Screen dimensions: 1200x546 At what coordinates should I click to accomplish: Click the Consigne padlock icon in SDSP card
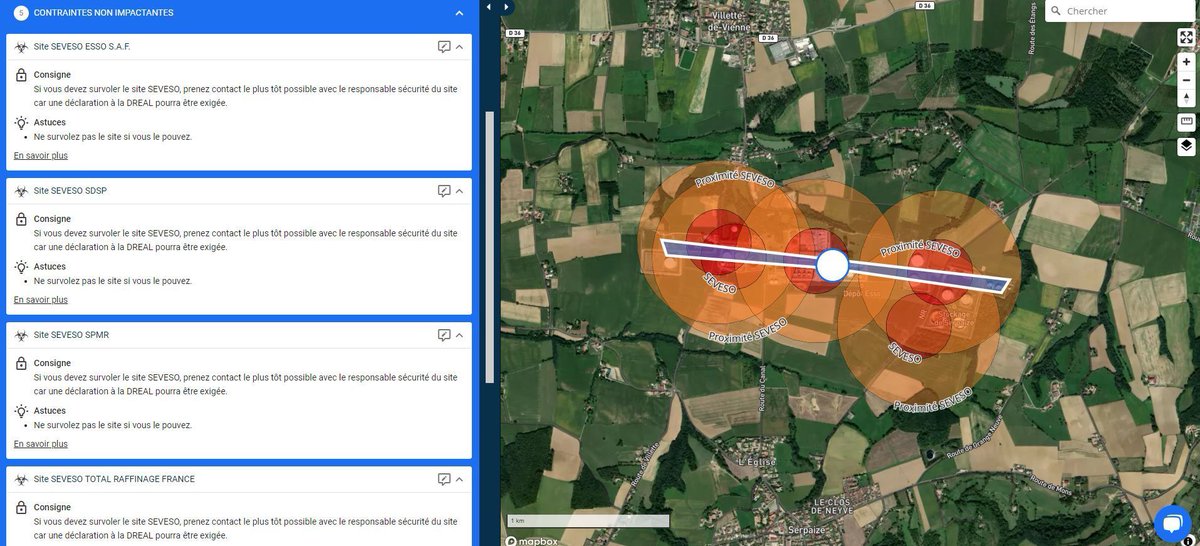click(x=21, y=219)
